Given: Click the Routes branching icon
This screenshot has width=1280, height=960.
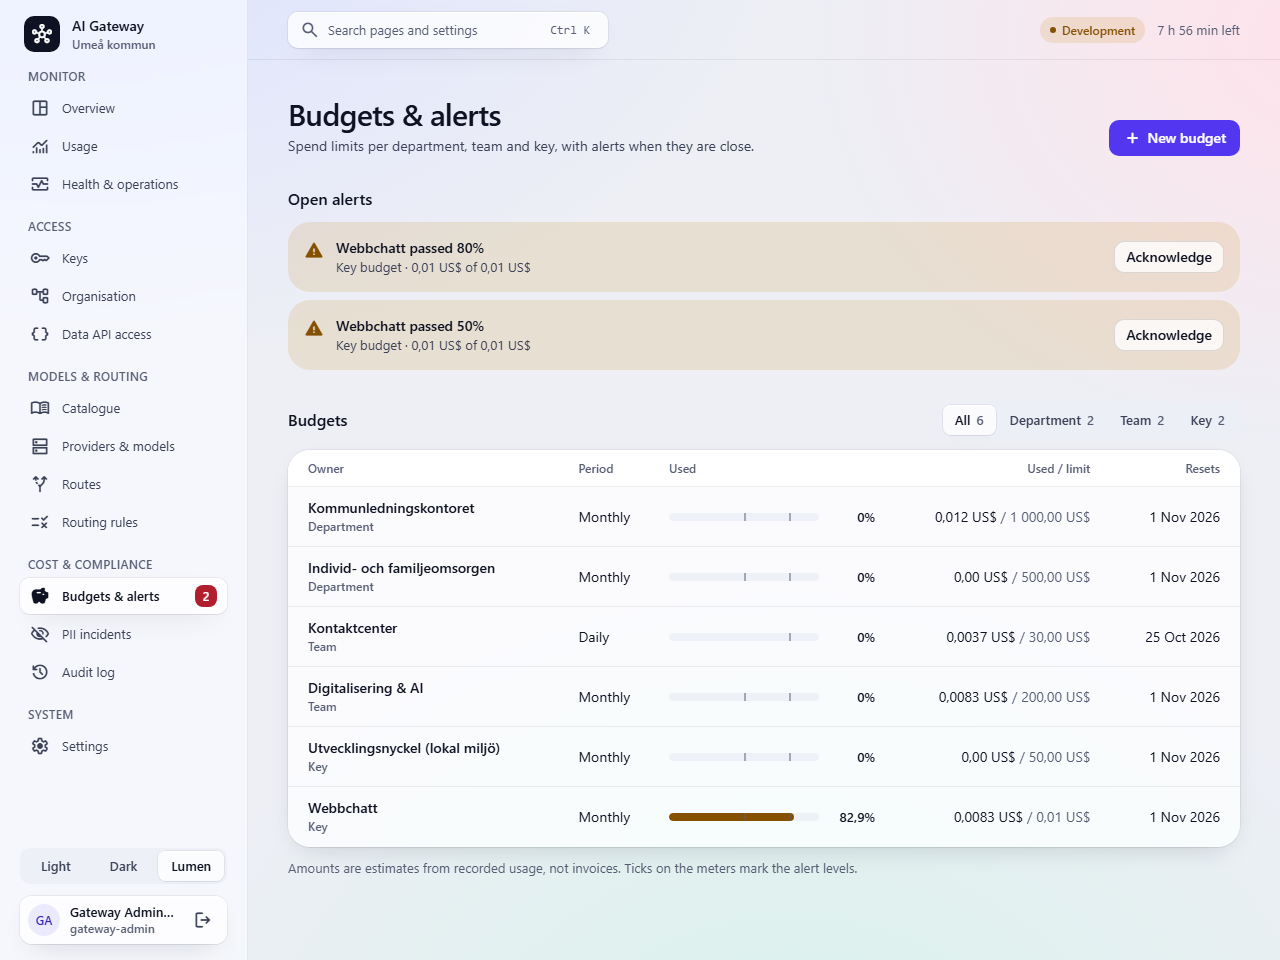Looking at the screenshot, I should point(40,484).
